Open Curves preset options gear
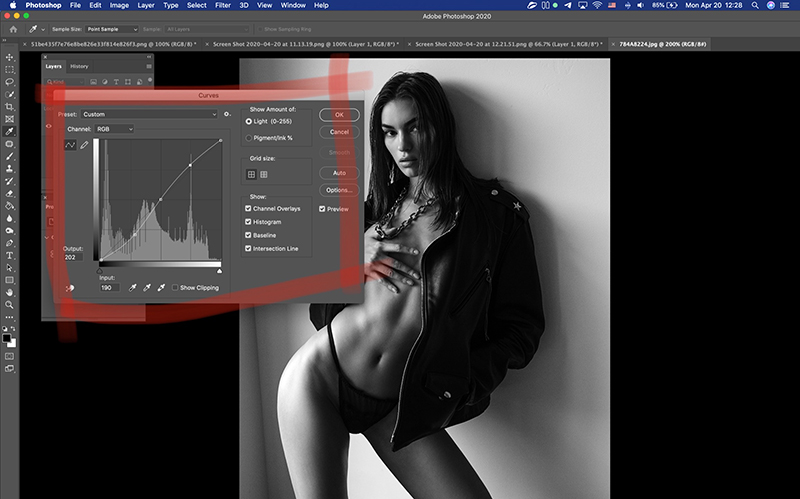Image resolution: width=800 pixels, height=499 pixels. (227, 114)
